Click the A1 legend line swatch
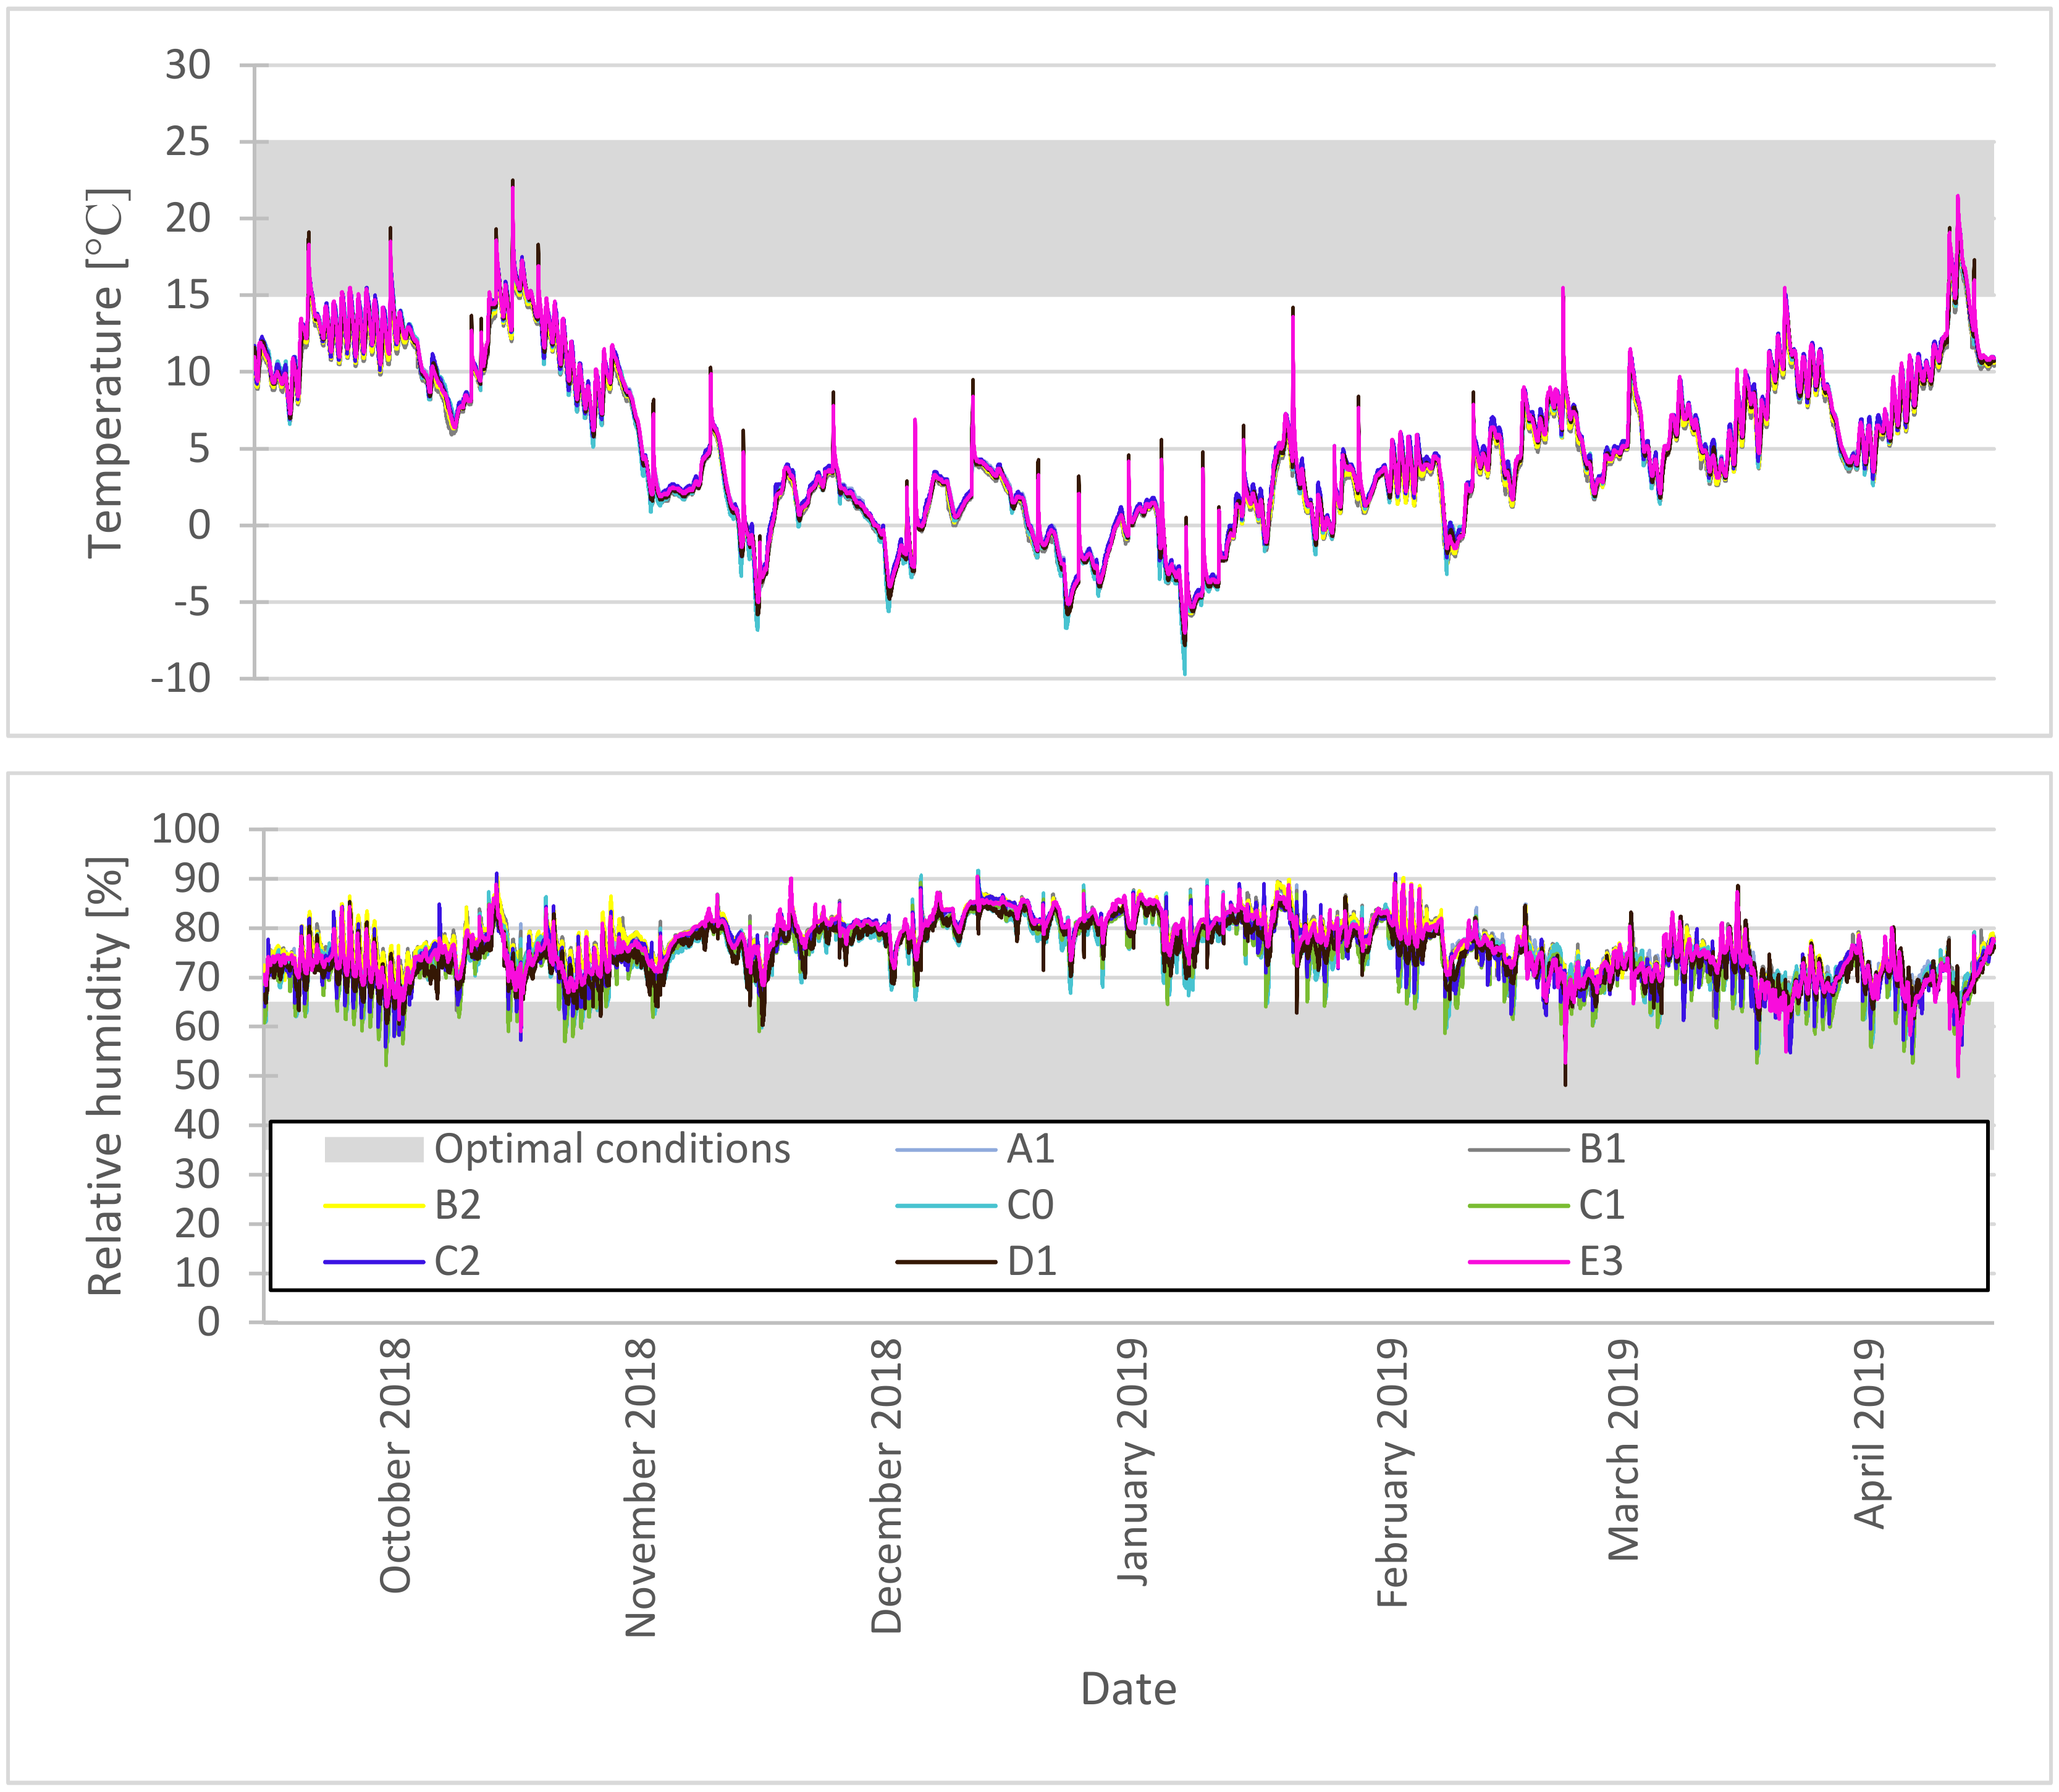 click(x=946, y=1150)
